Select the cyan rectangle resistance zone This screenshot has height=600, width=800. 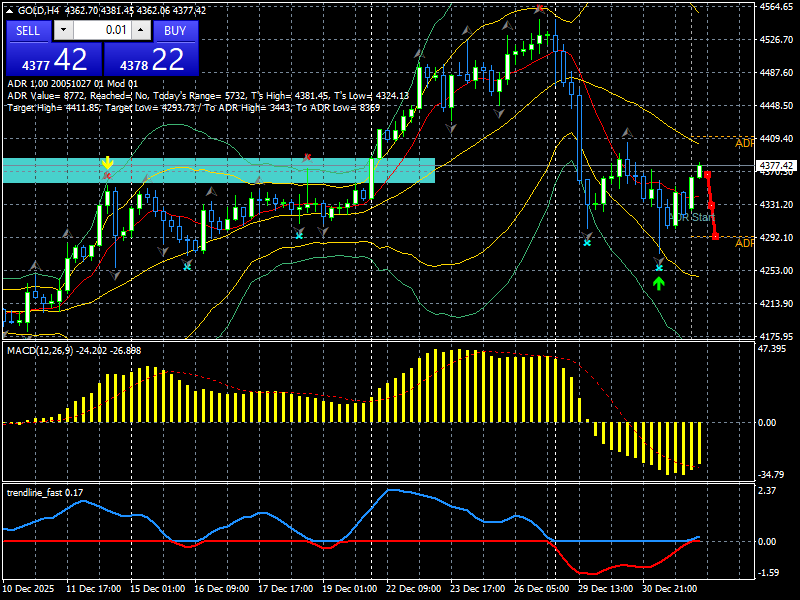[219, 170]
